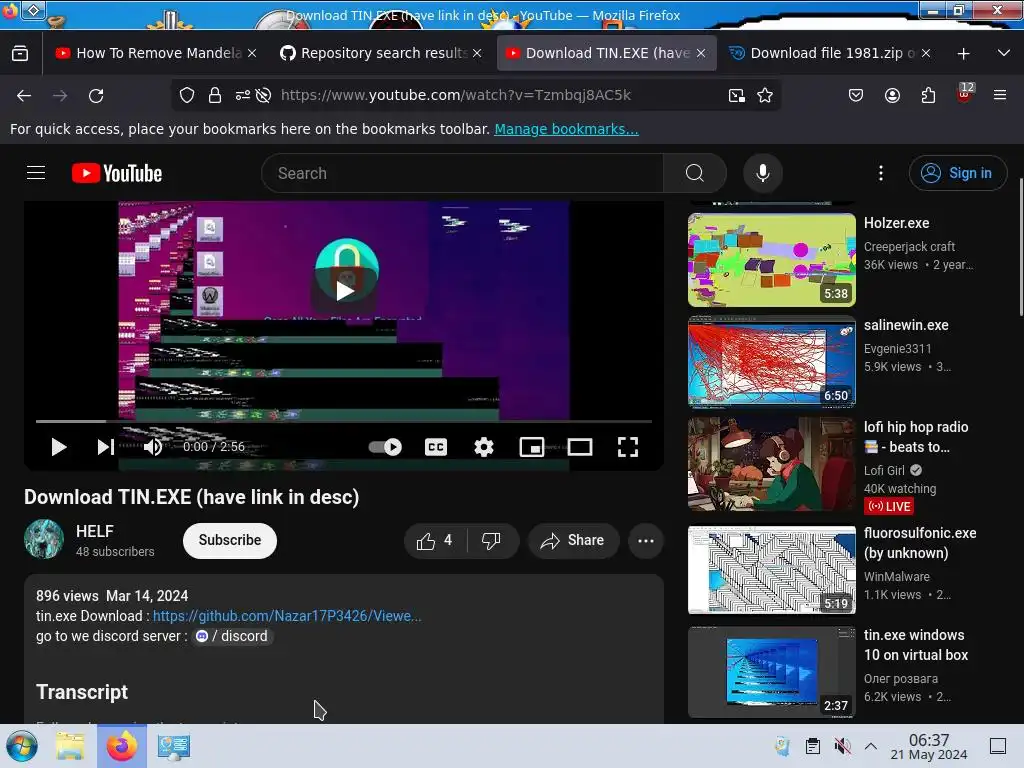
Task: Close the Repository search results tab
Action: point(477,54)
